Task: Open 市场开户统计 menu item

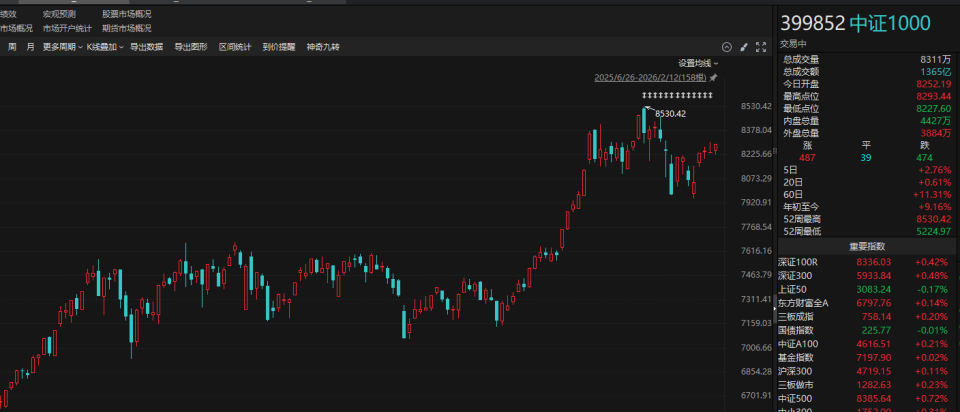Action: point(67,28)
